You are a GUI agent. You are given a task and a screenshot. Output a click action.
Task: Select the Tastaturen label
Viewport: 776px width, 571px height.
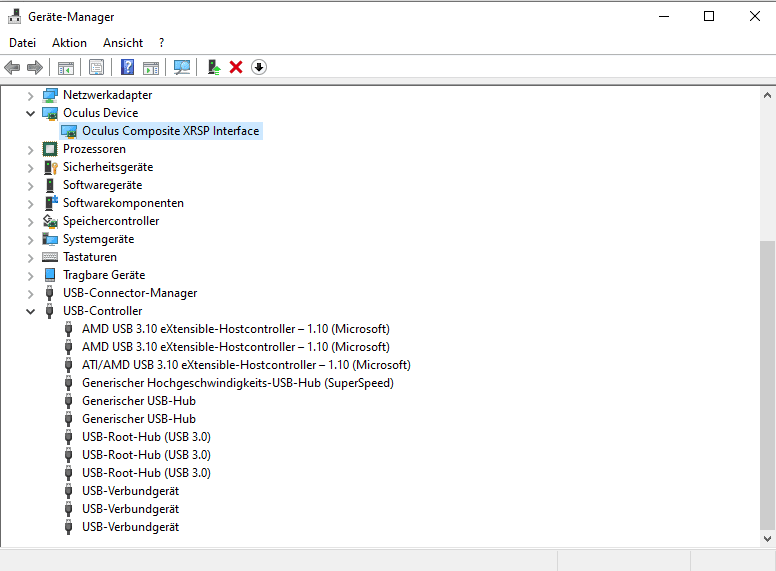click(x=90, y=257)
